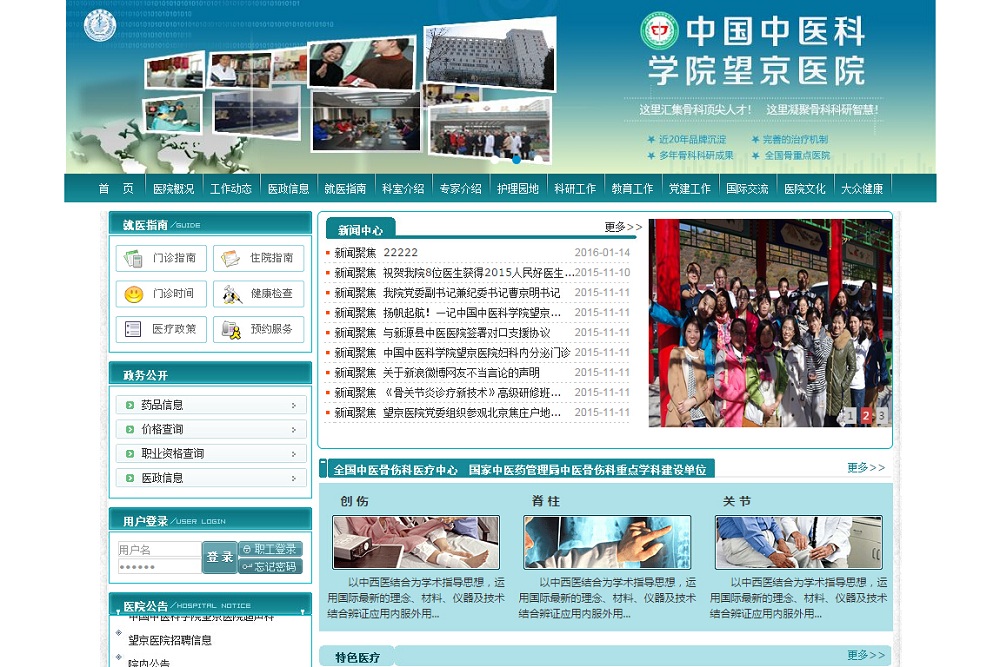
Task: Click the round seal logo in banner corner
Action: (99, 26)
